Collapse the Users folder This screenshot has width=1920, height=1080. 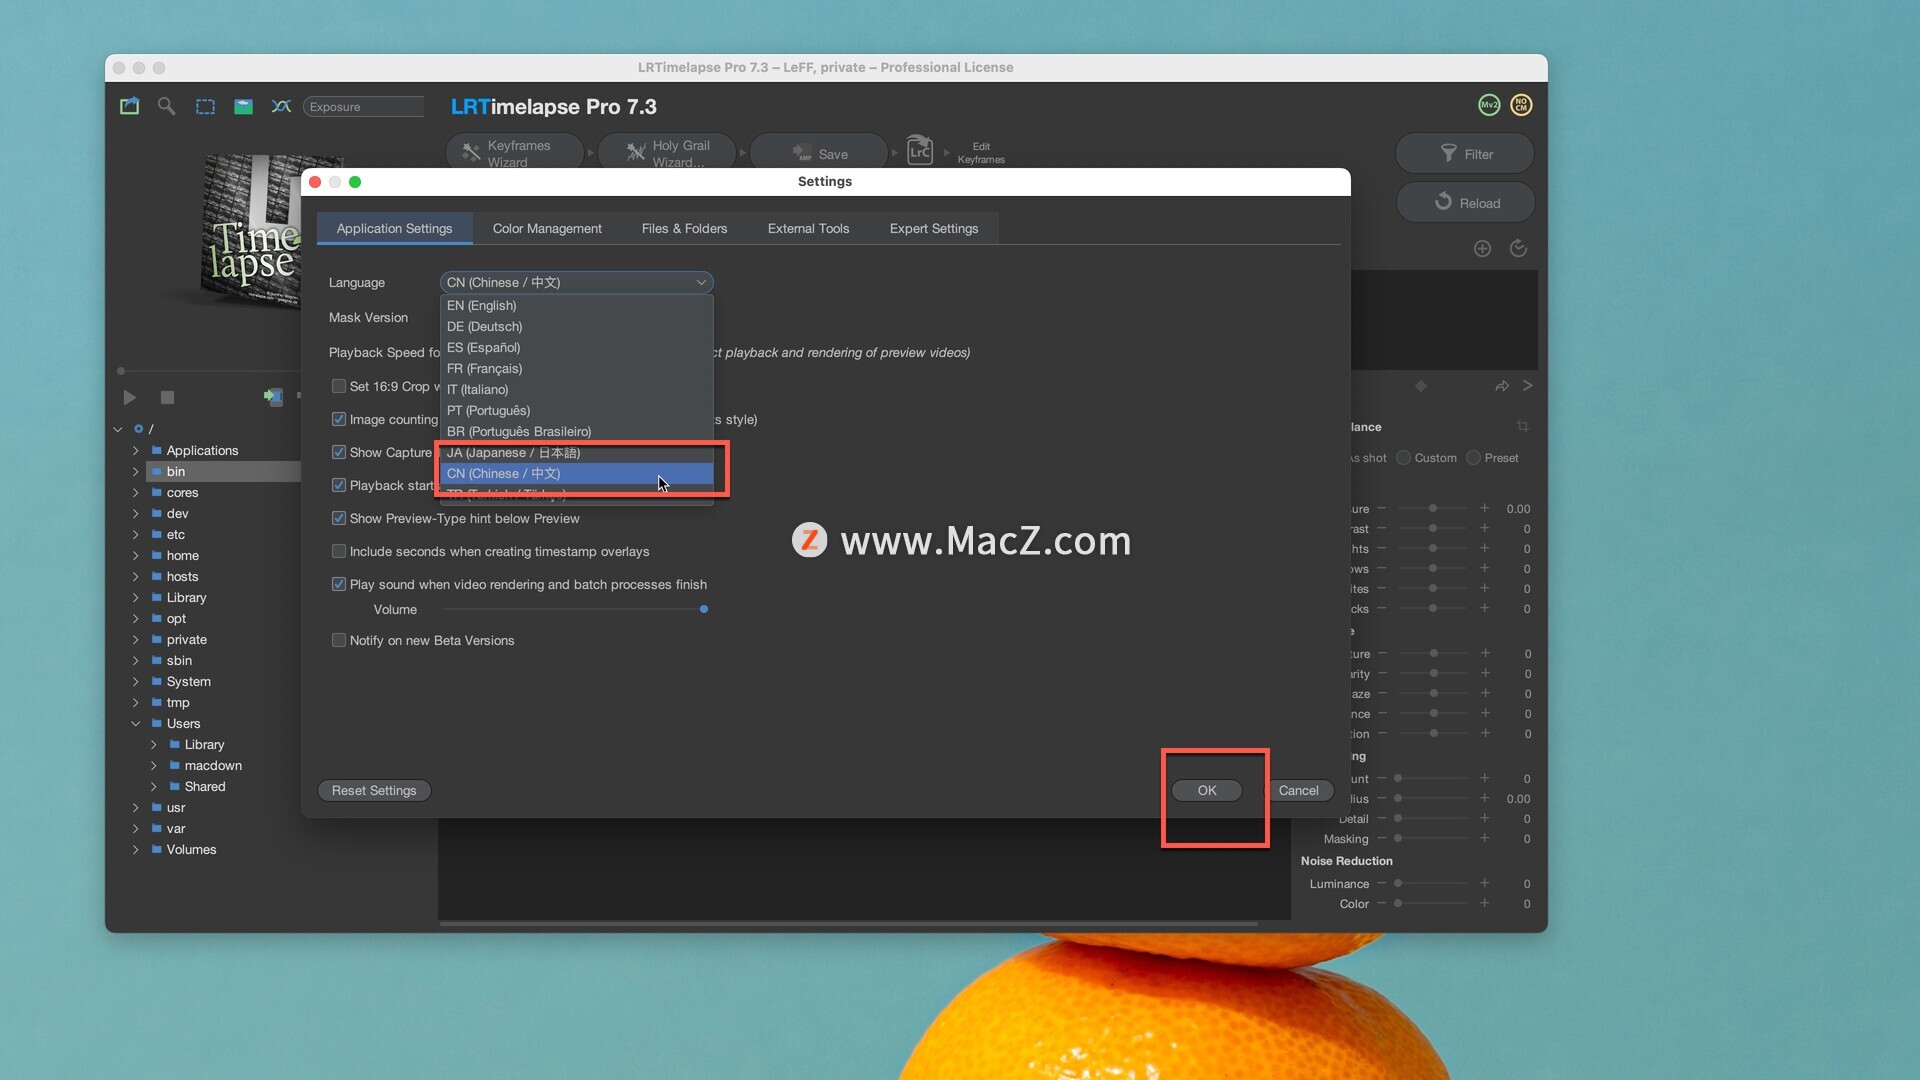pos(136,724)
